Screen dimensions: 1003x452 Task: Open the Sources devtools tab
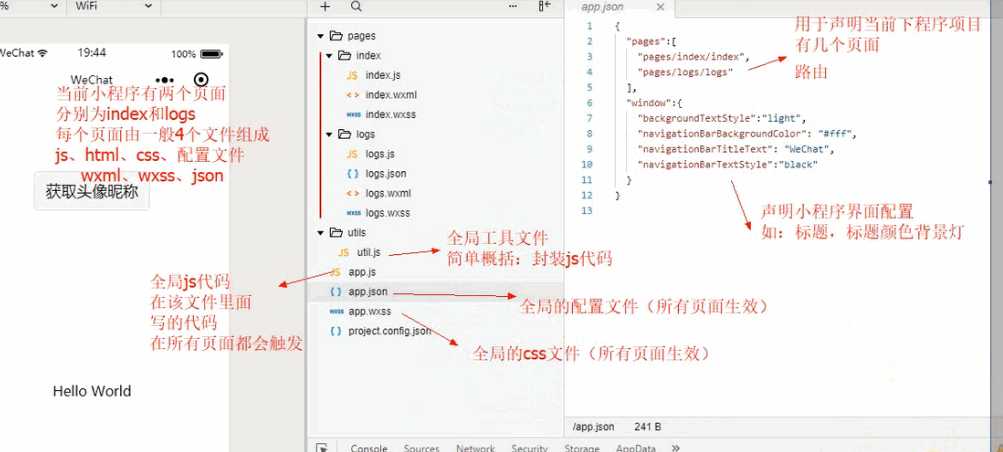coord(422,448)
